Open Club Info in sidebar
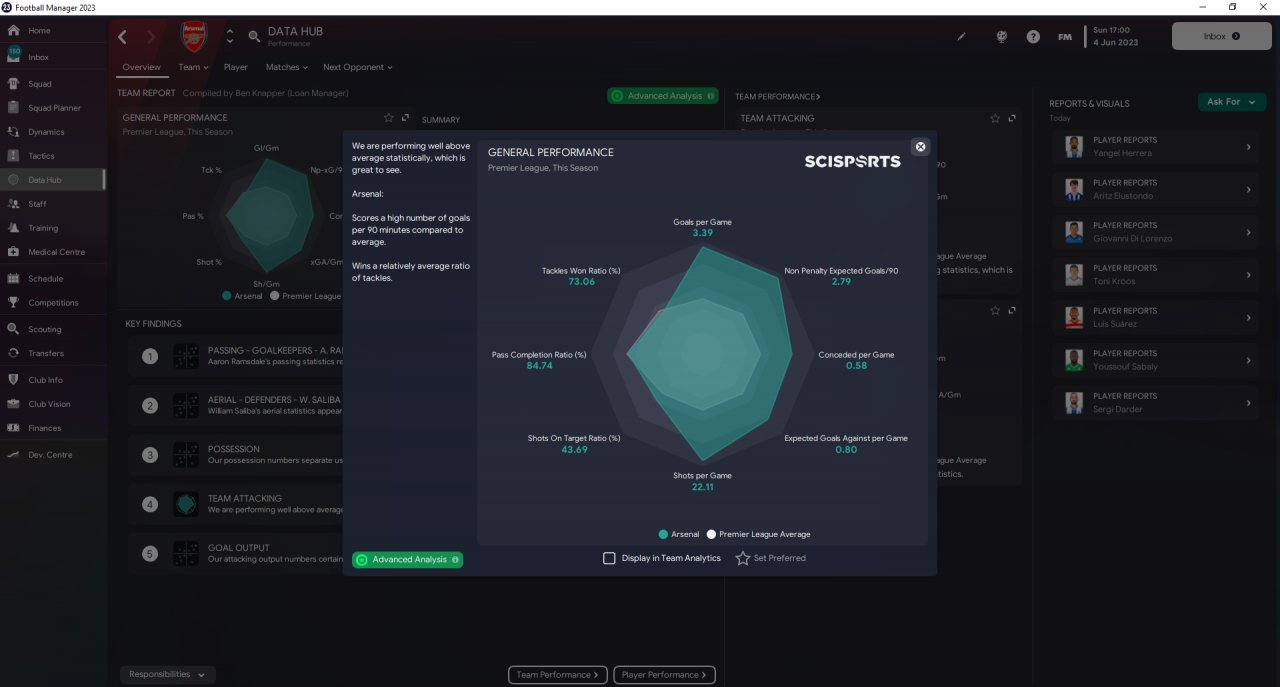Screen dimensions: 1280x687 click(x=52, y=380)
